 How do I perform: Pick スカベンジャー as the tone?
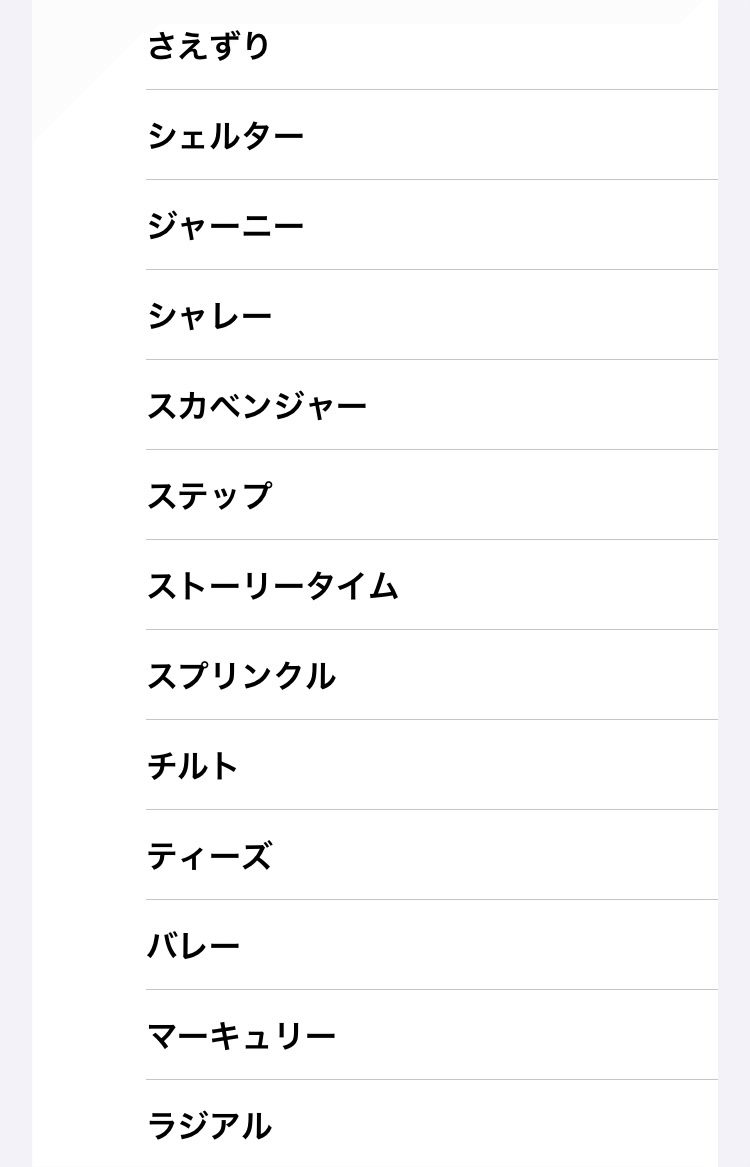[x=257, y=406]
